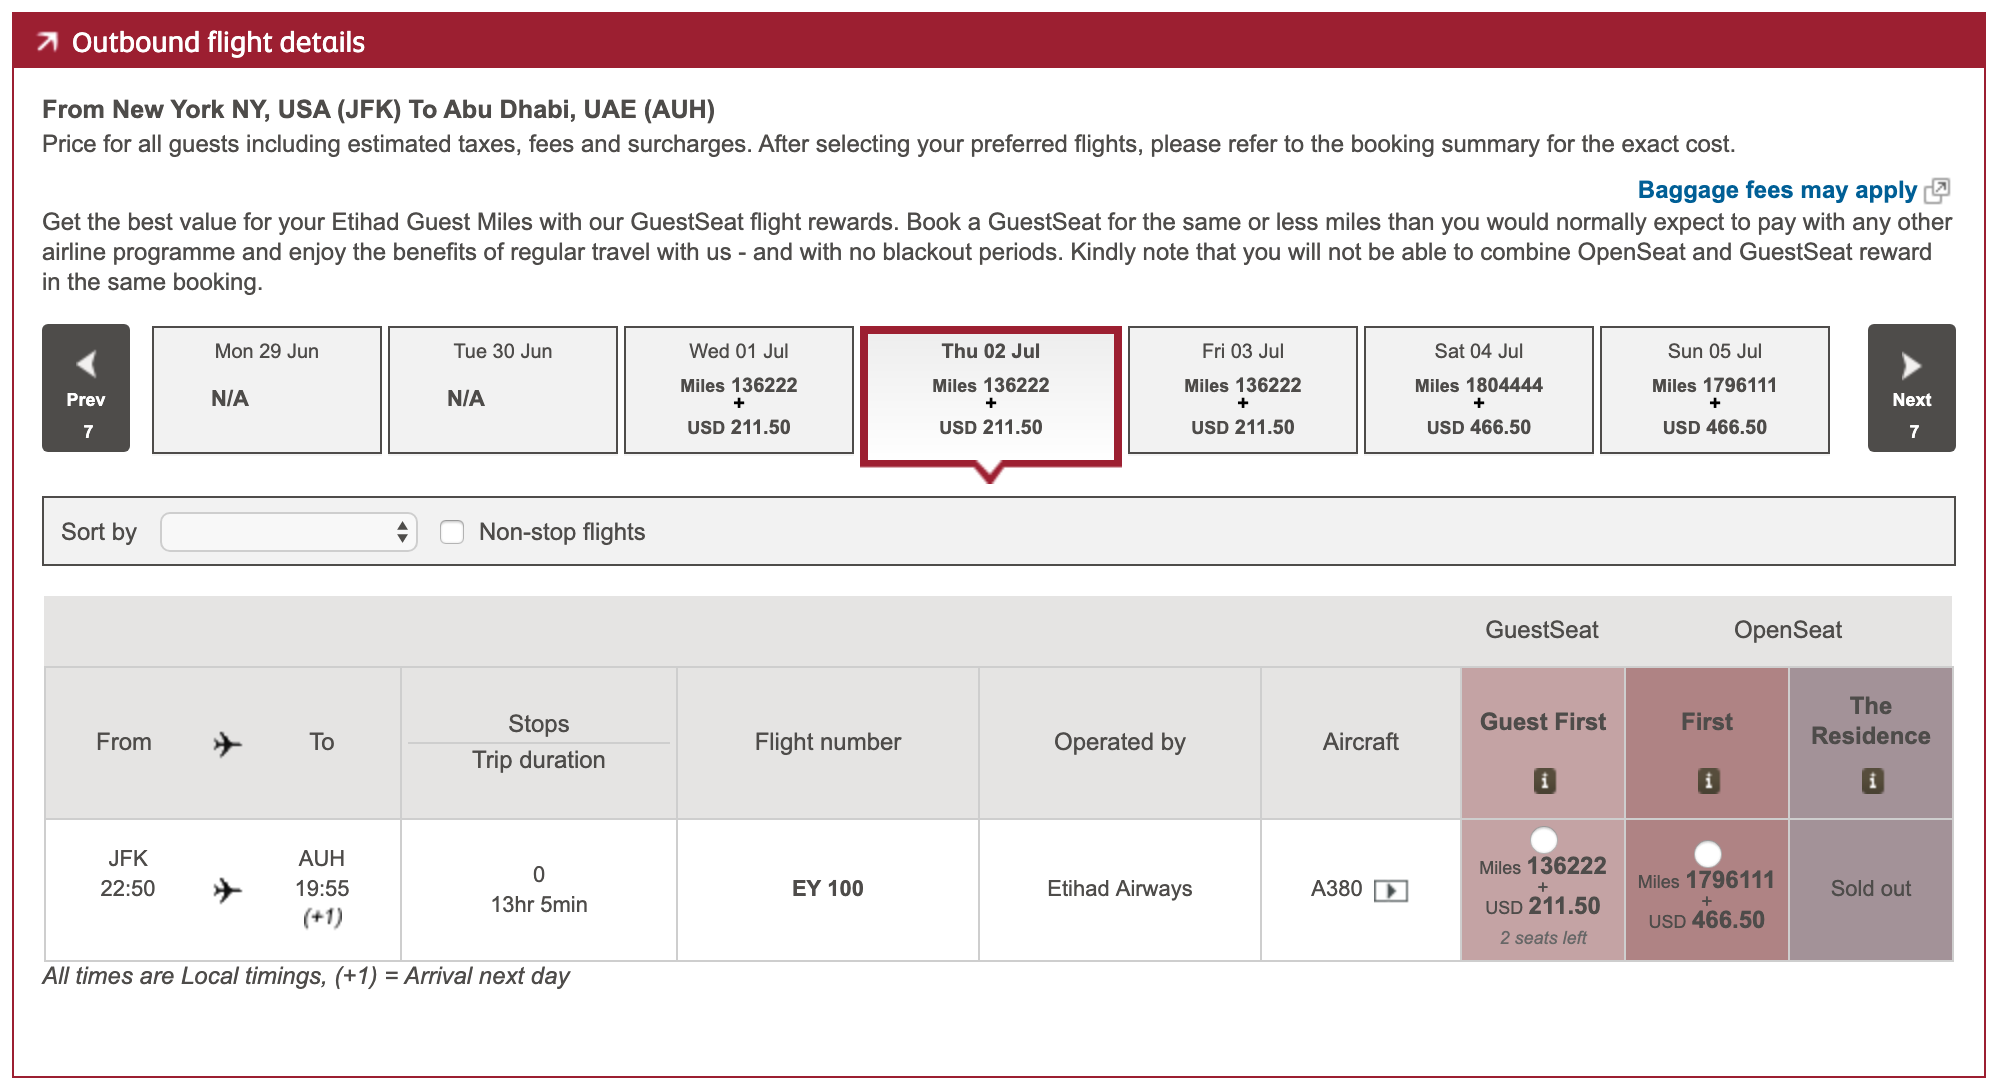Open the Sort by dropdown
This screenshot has height=1088, width=1996.
[x=288, y=532]
